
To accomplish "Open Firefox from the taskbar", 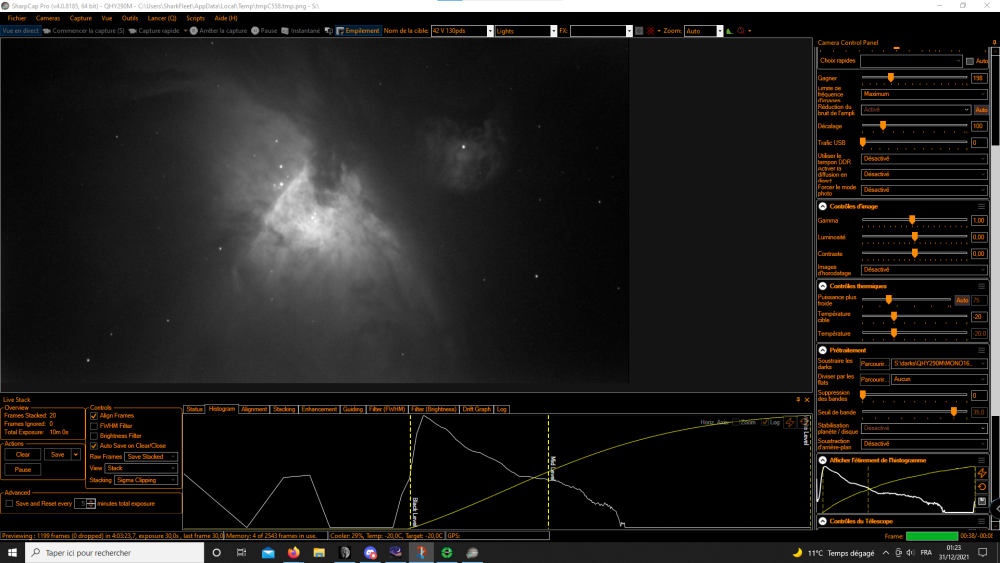I will pyautogui.click(x=293, y=553).
